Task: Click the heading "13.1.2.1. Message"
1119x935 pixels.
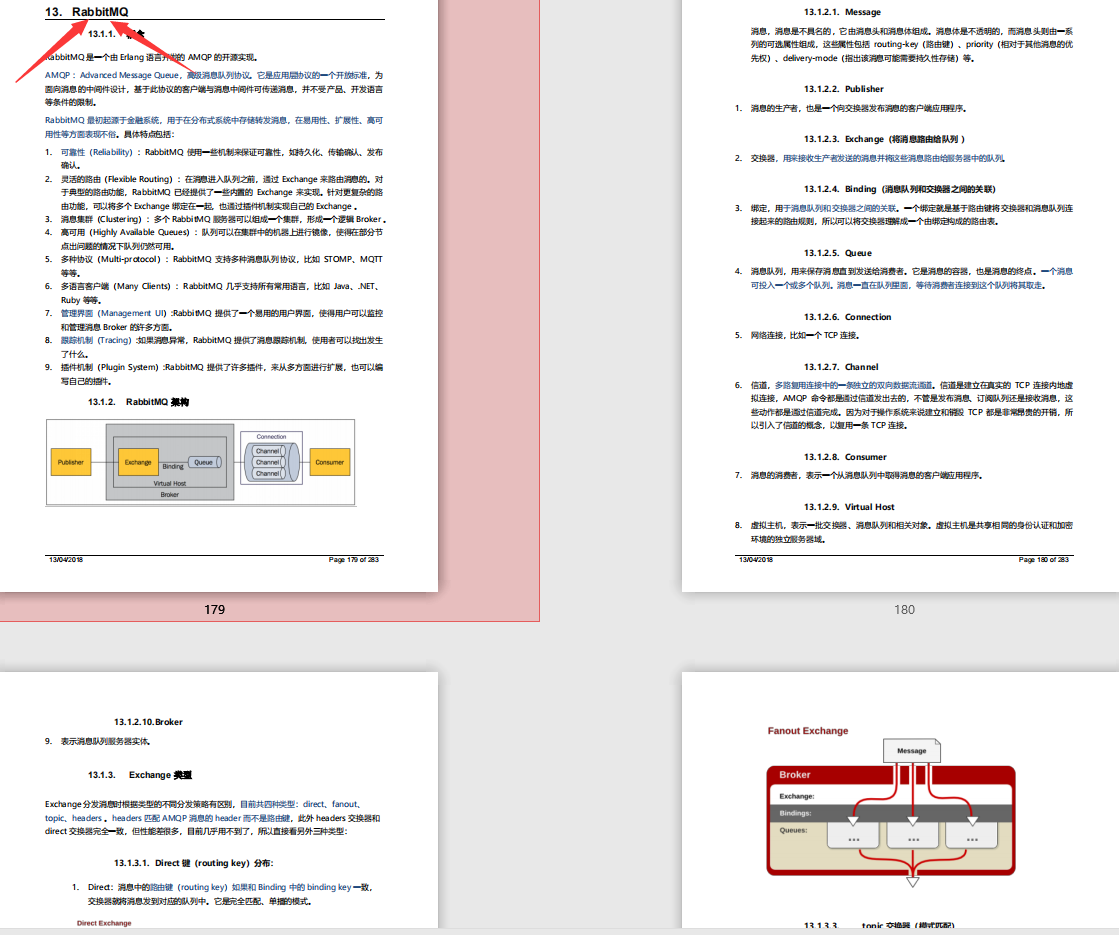Action: (x=842, y=12)
